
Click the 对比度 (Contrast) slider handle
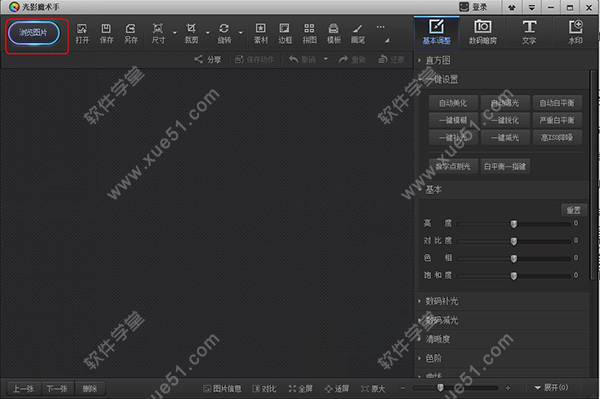514,241
